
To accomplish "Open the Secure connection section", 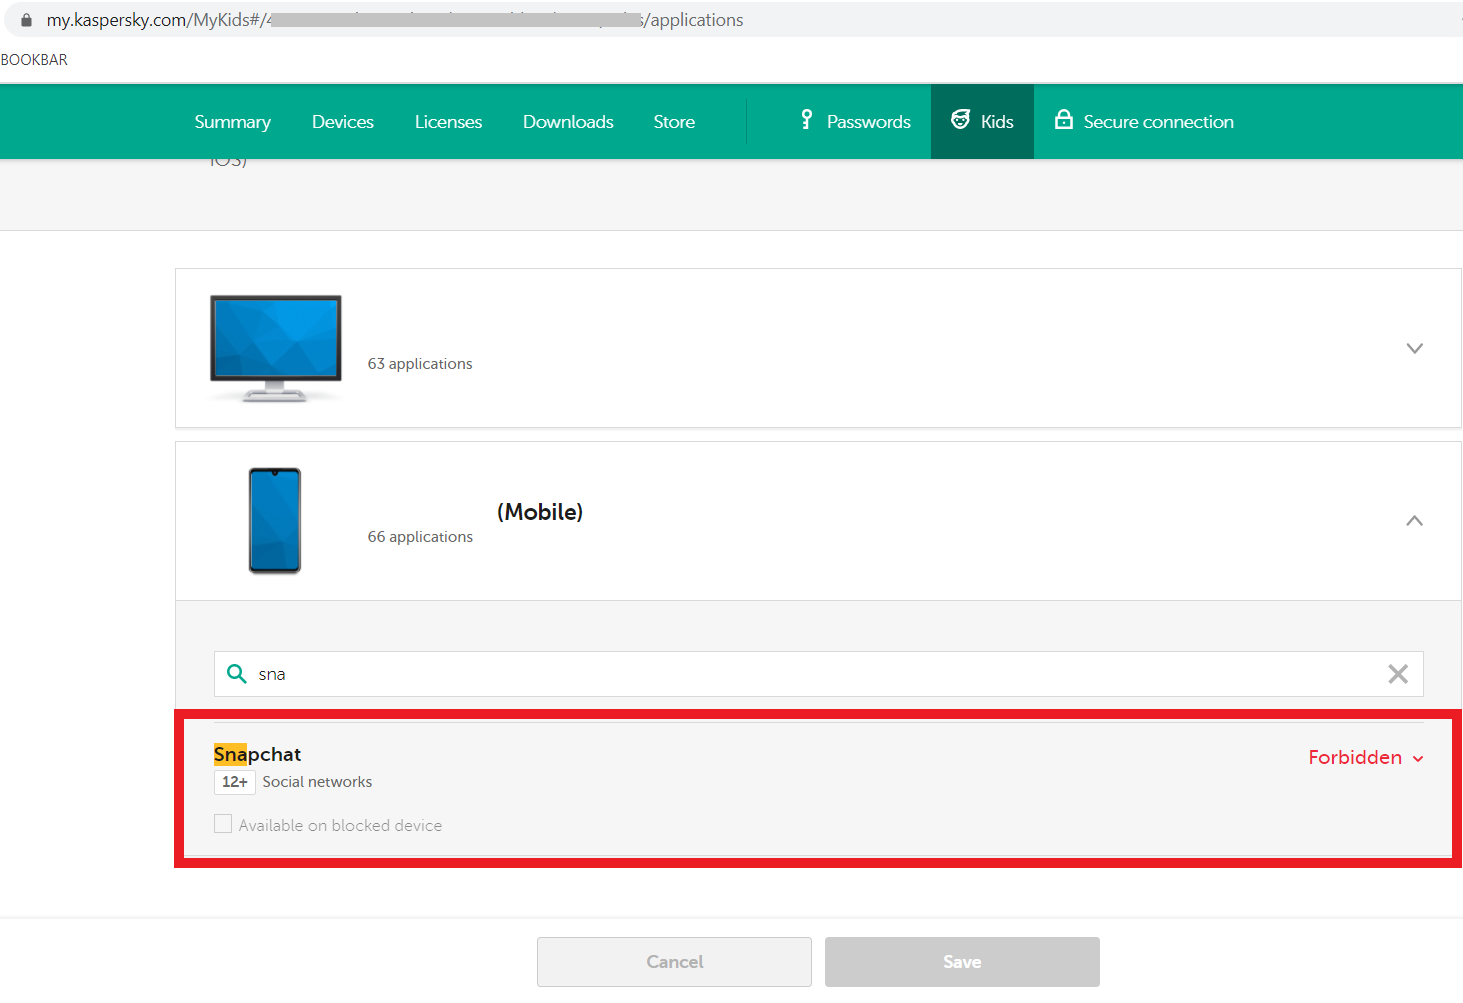I will click(x=1144, y=122).
